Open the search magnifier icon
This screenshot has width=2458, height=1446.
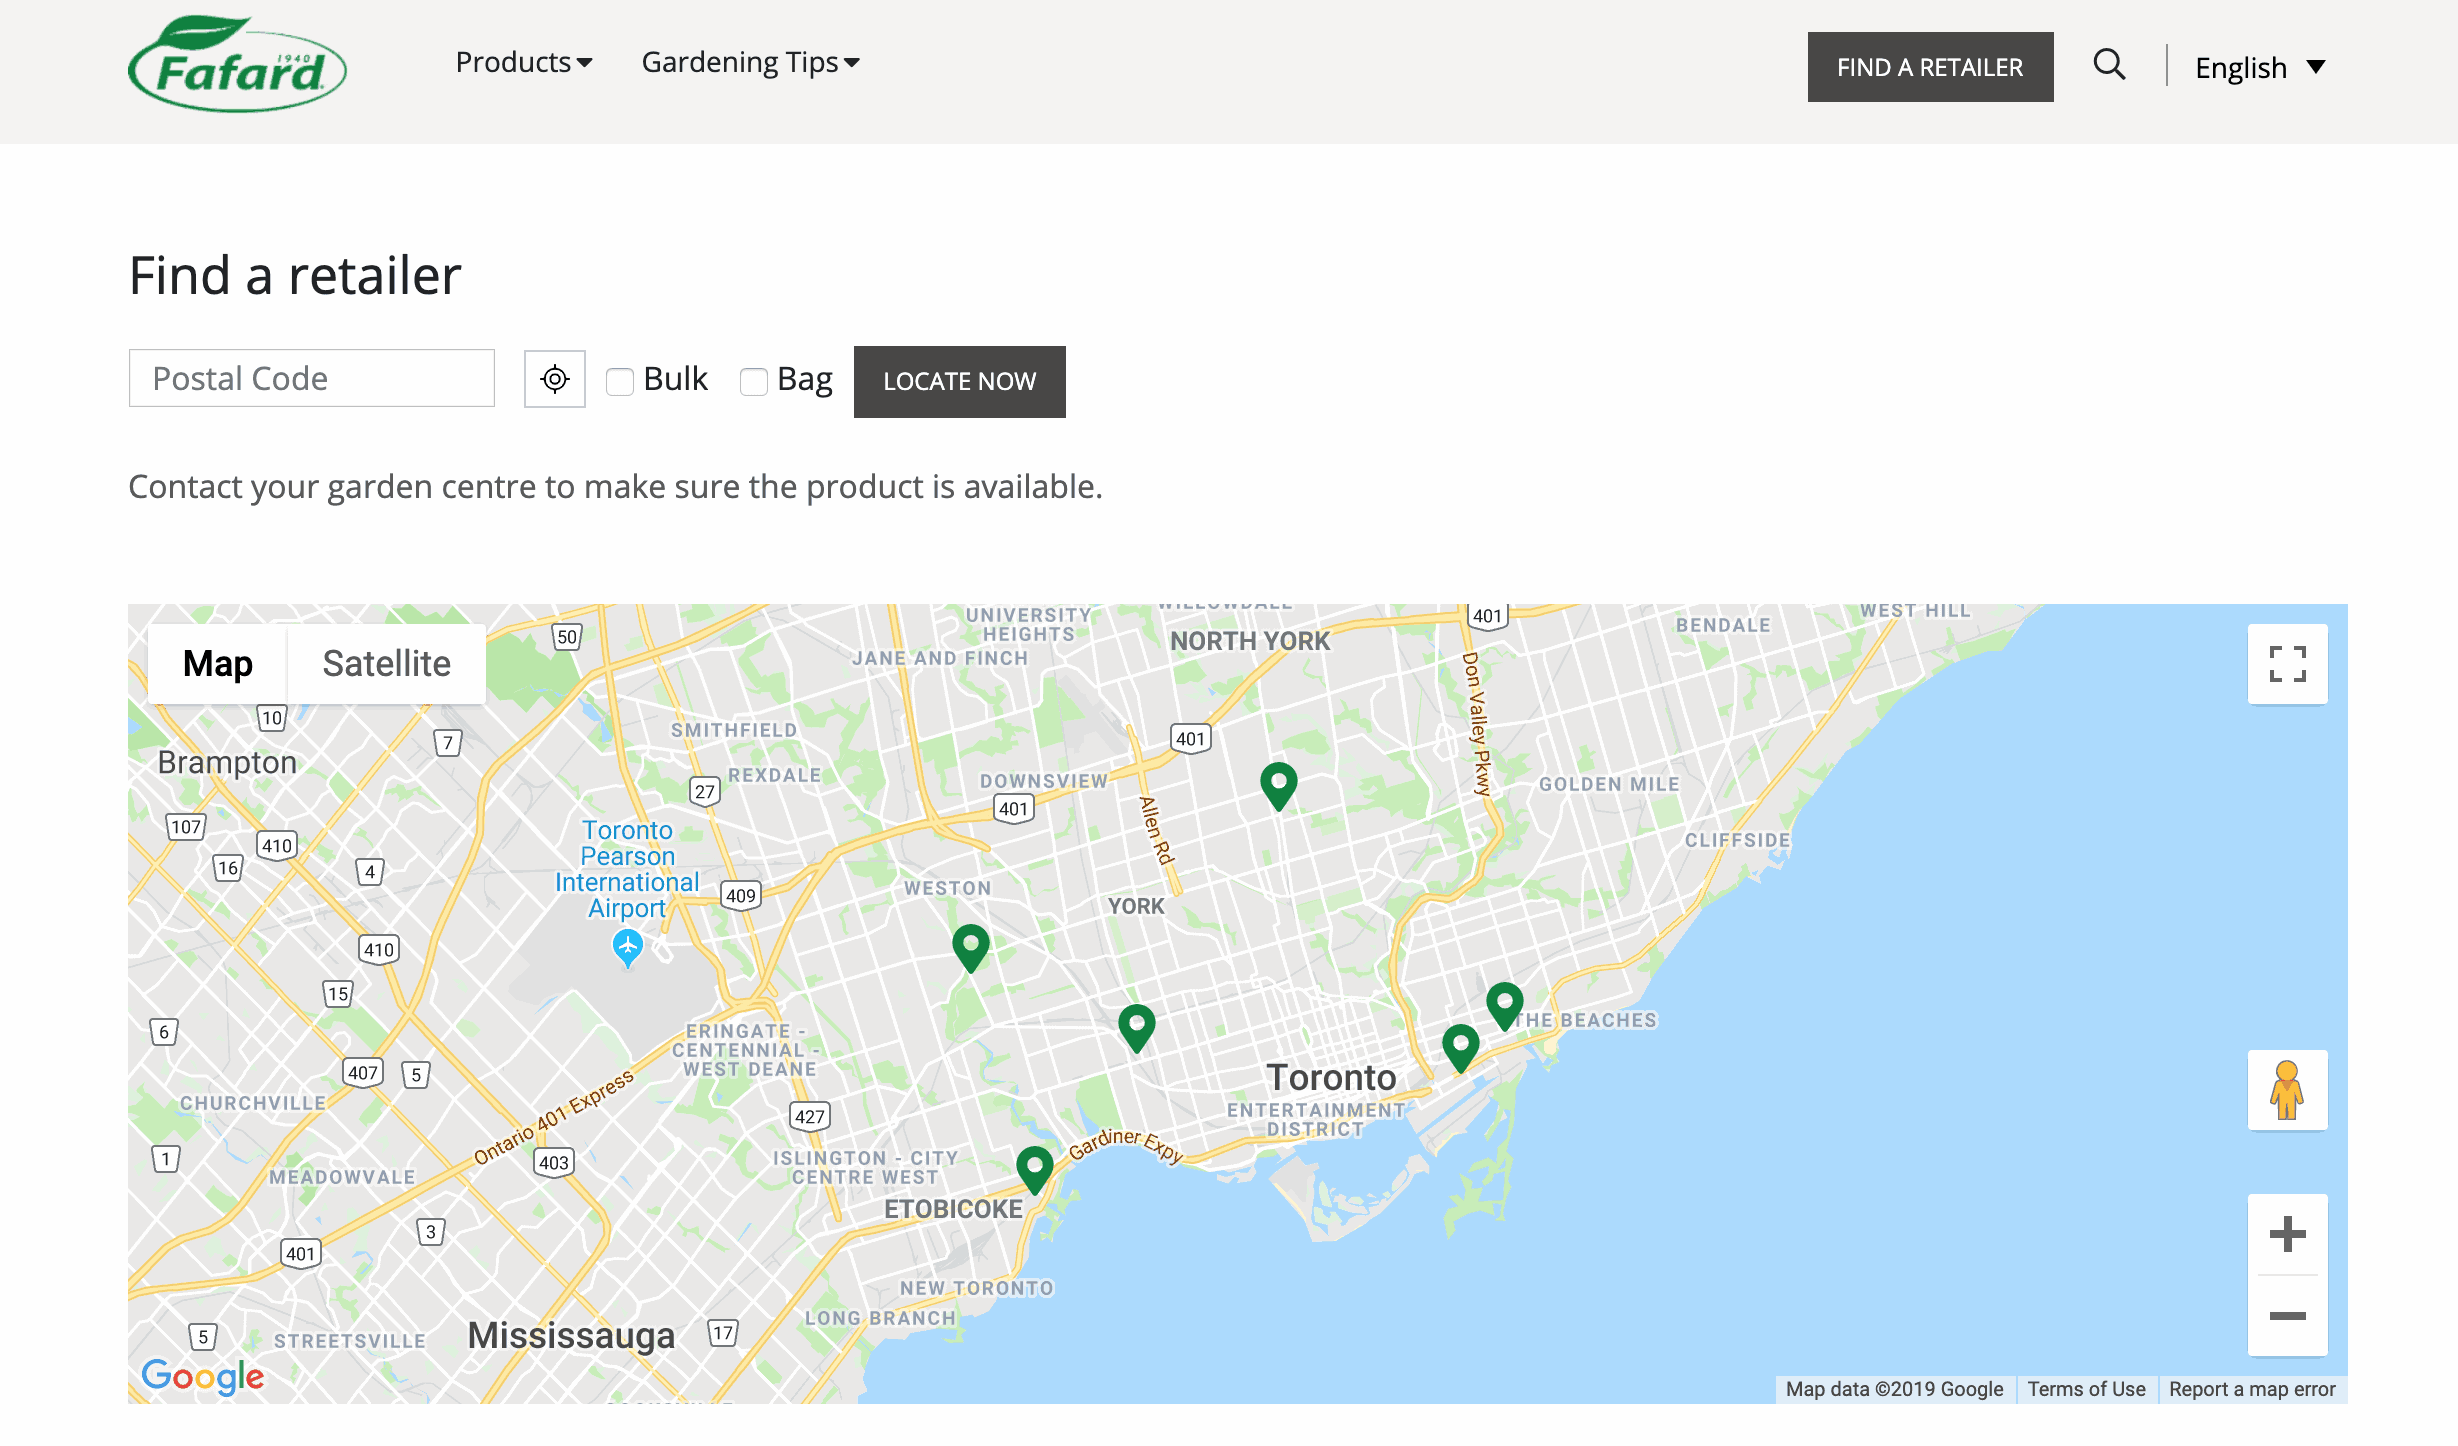(x=2109, y=65)
